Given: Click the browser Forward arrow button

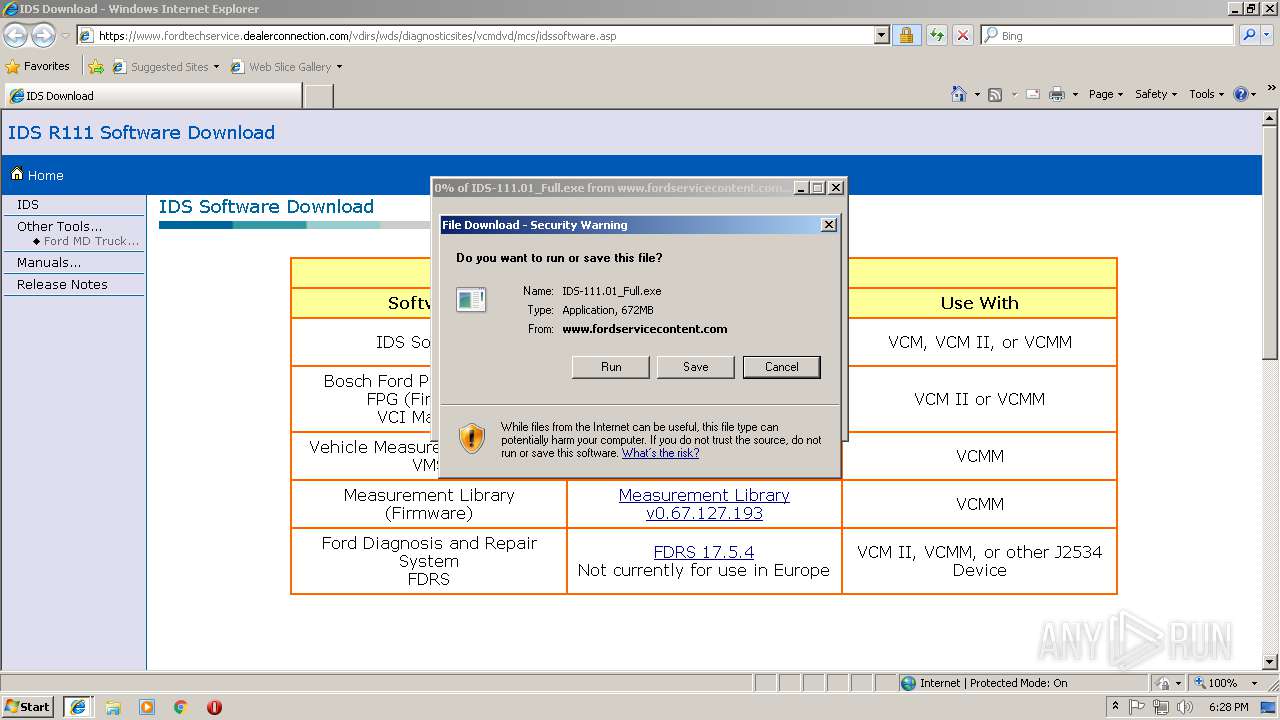Looking at the screenshot, I should [x=43, y=35].
